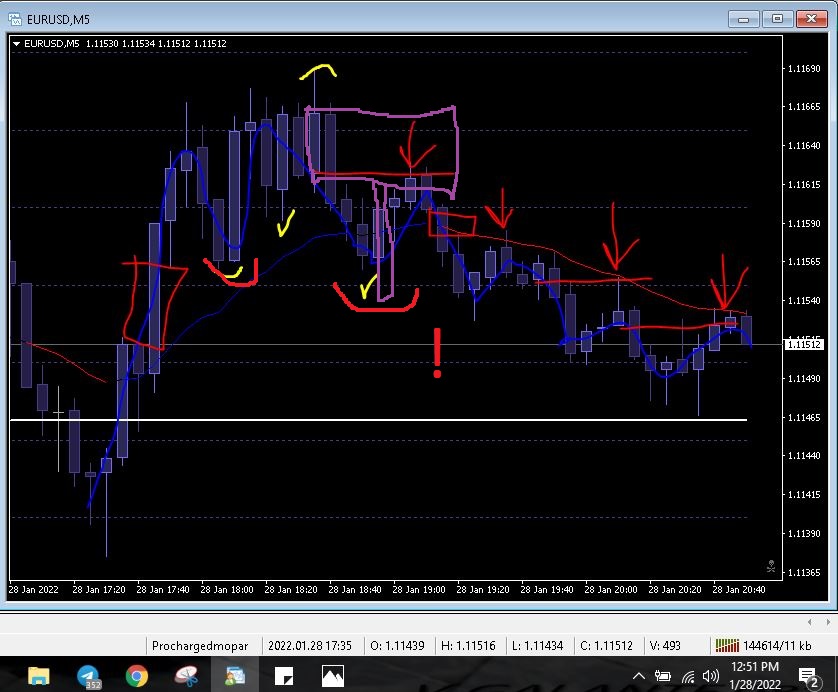Click the current price label 1.11512

point(804,344)
